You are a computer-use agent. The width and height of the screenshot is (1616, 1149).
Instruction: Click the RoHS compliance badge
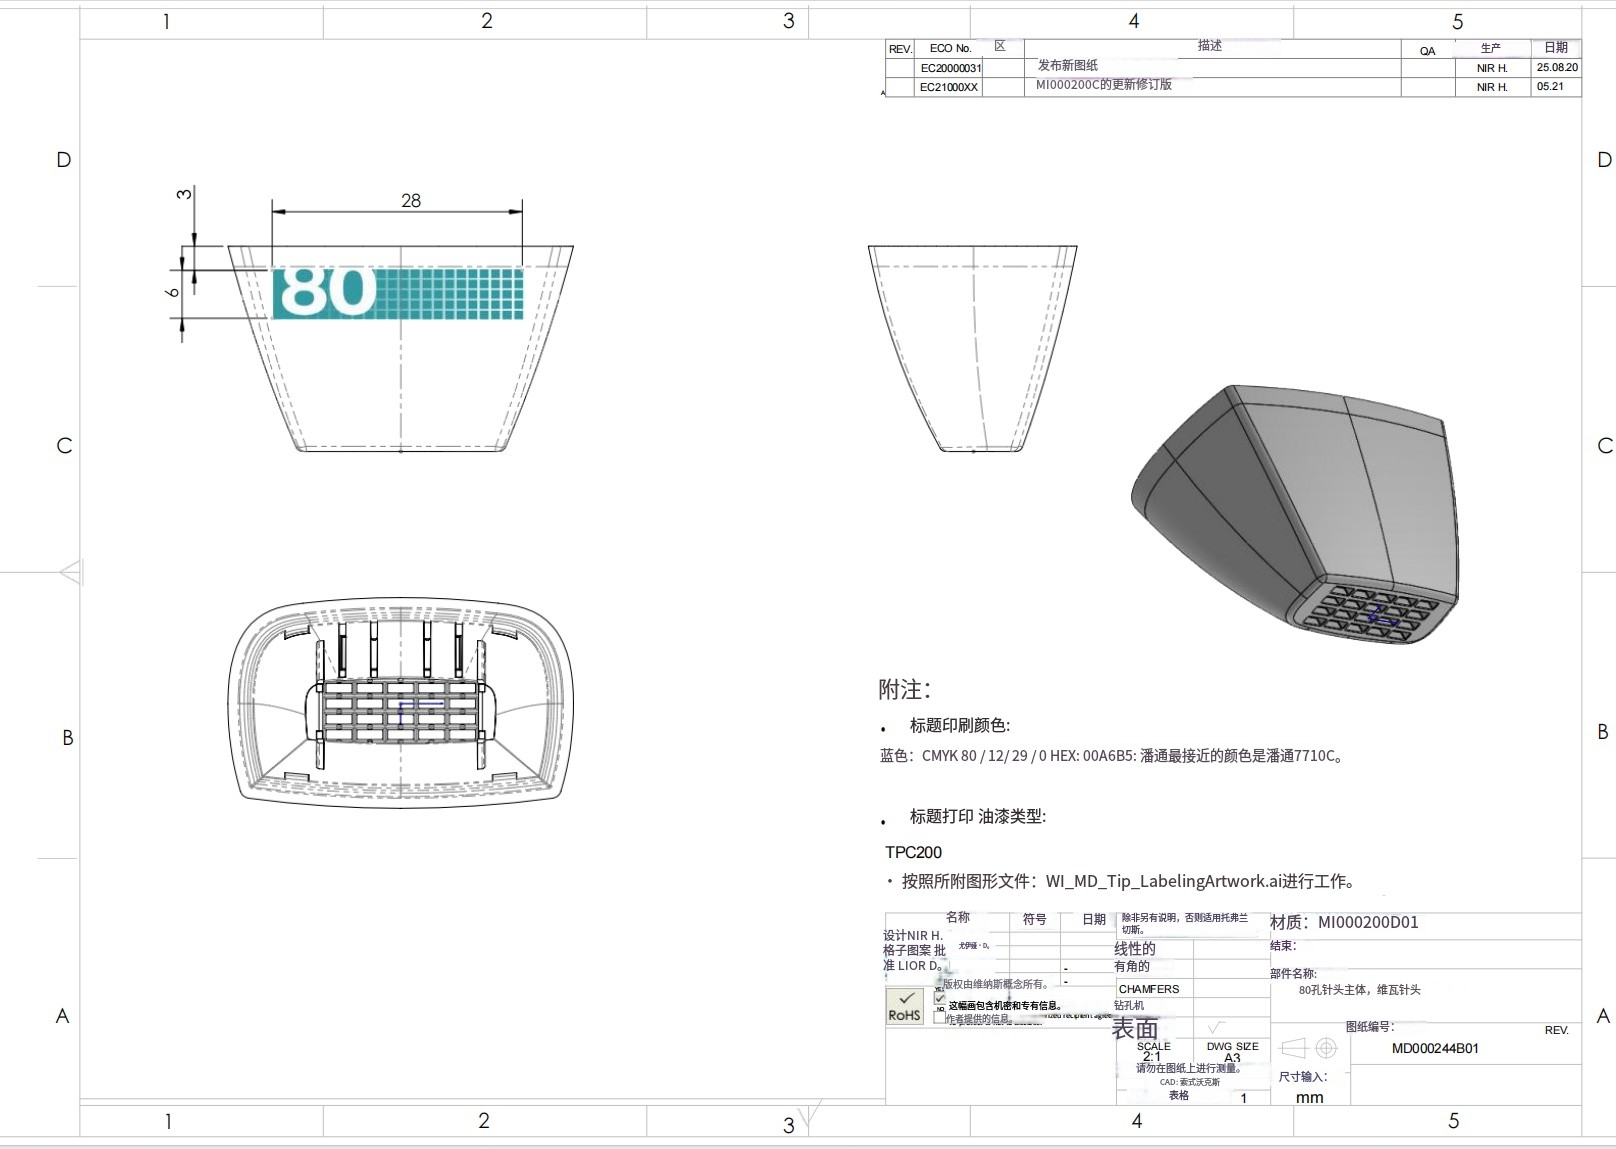(x=904, y=1007)
